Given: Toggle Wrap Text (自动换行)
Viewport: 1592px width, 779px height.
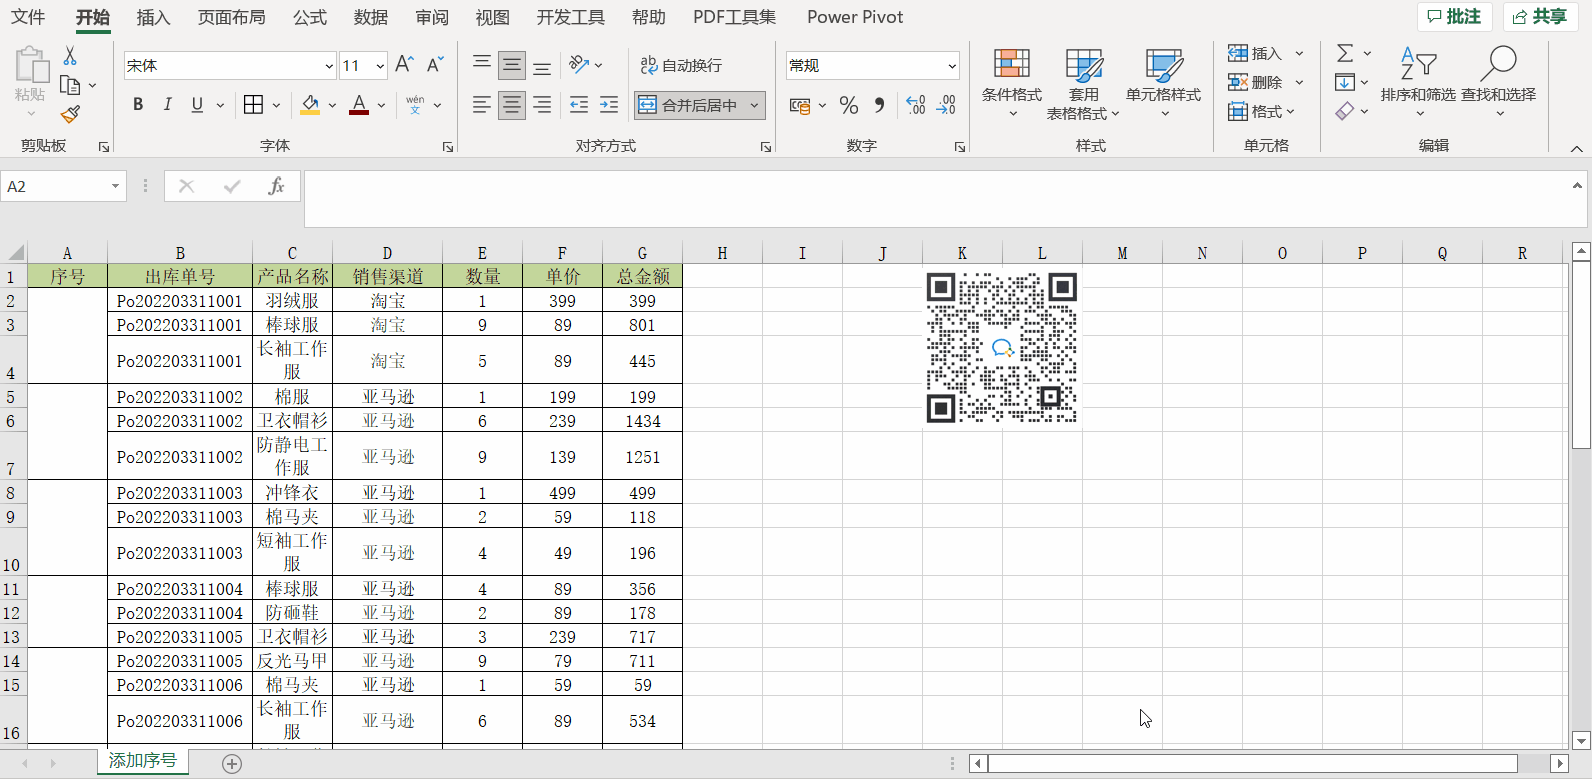Looking at the screenshot, I should [x=682, y=65].
